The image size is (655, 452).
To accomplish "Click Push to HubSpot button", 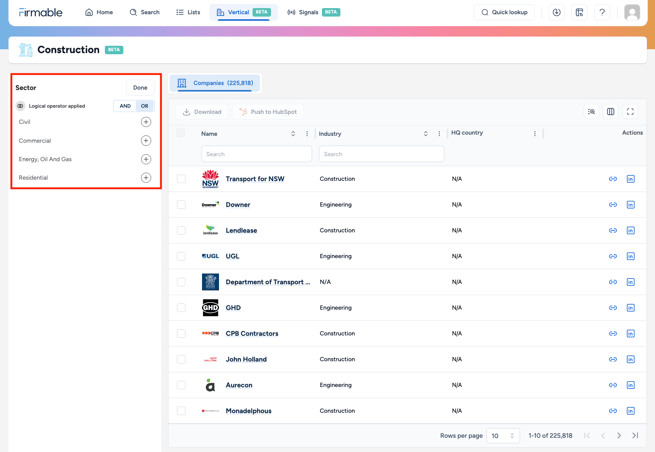I will click(x=268, y=112).
